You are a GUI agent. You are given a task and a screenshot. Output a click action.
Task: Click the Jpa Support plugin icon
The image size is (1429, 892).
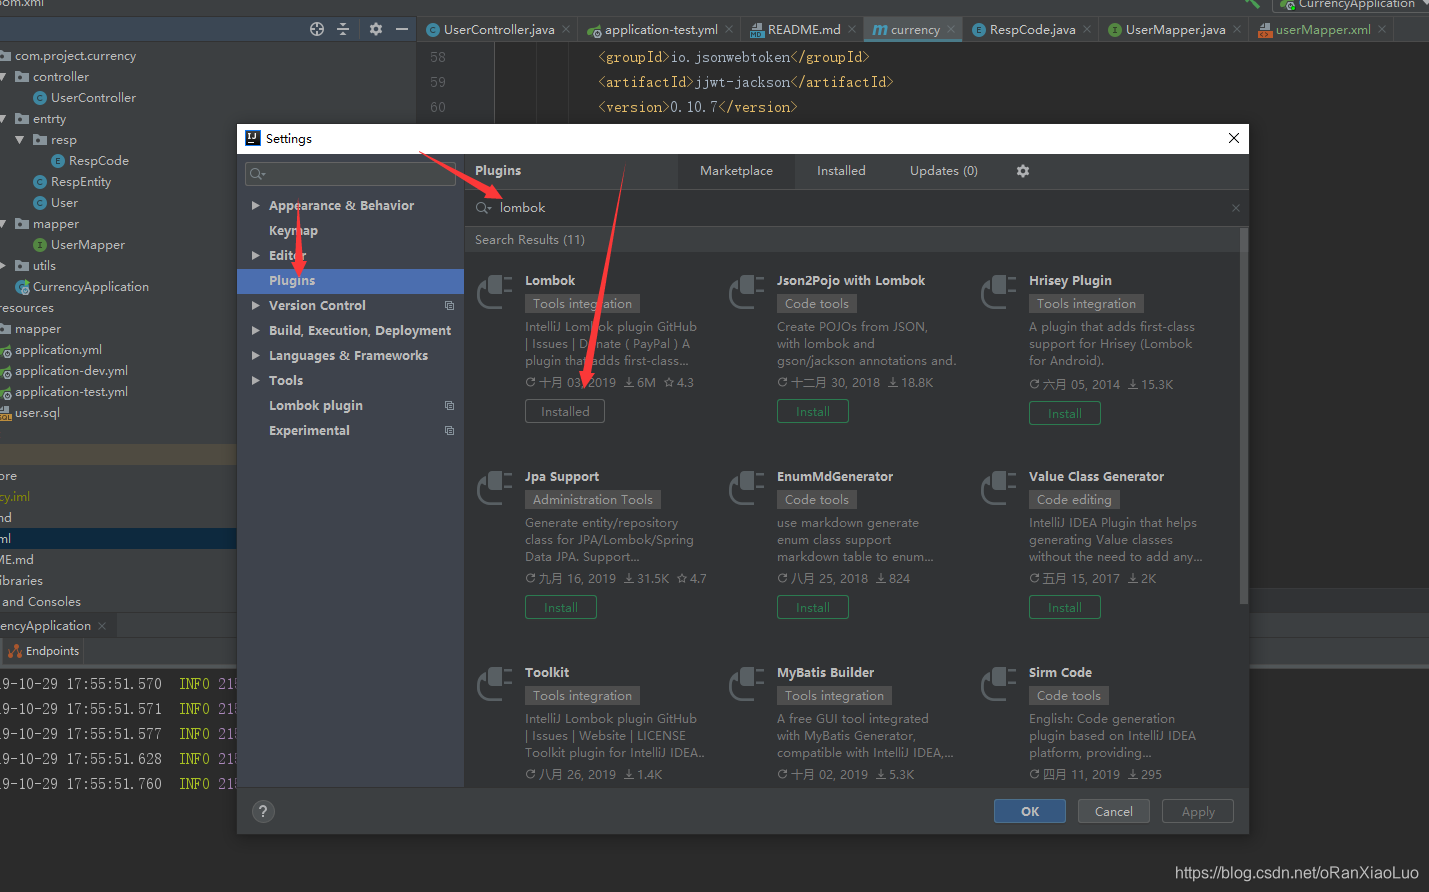495,488
